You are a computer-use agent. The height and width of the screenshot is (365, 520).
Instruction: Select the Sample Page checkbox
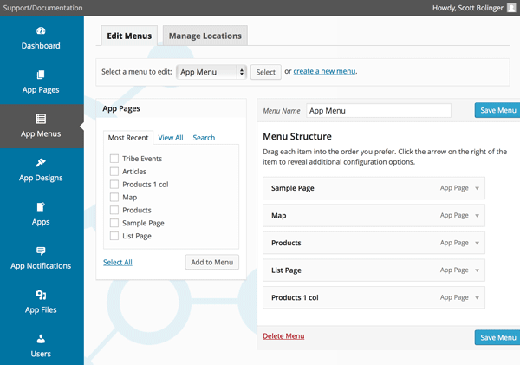114,223
